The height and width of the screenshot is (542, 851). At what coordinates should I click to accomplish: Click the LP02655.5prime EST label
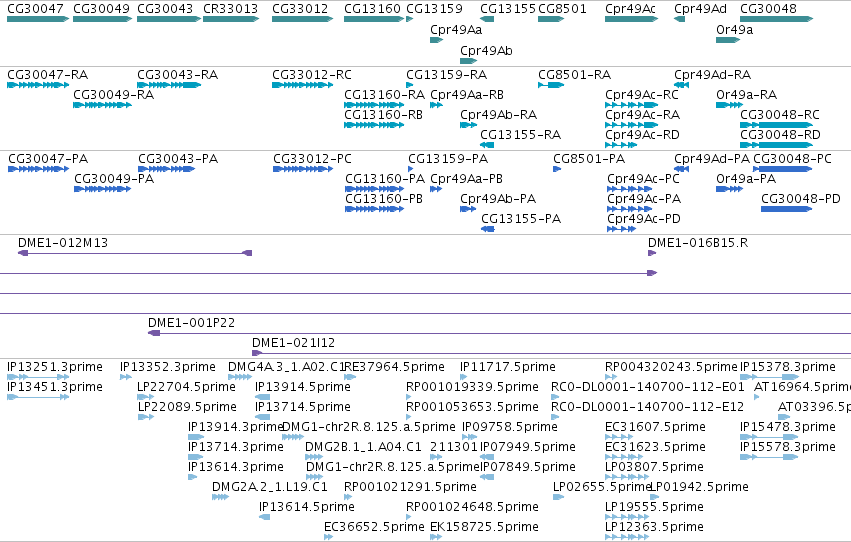coord(601,487)
